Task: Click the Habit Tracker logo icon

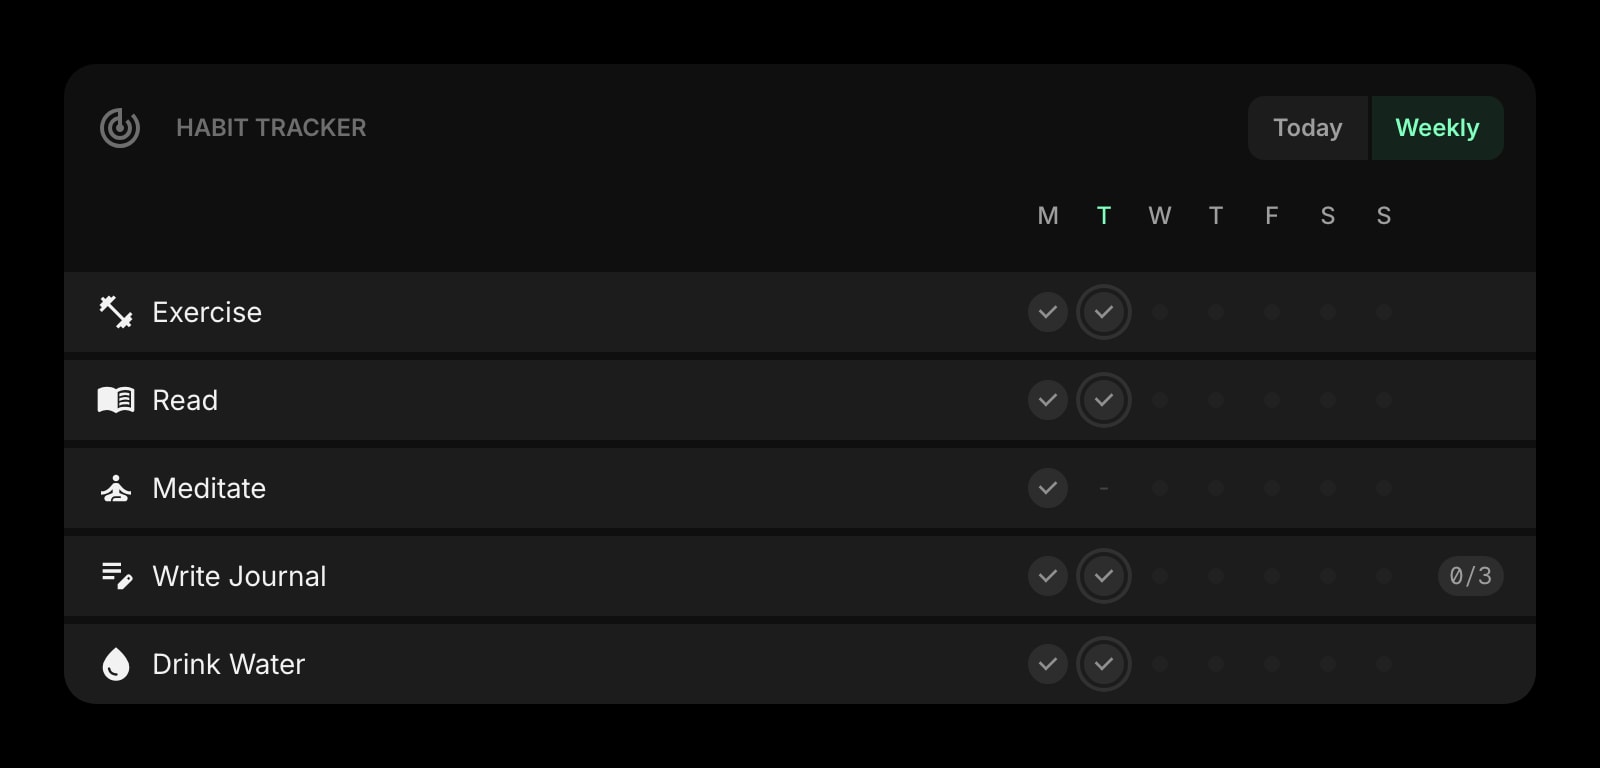Action: [x=120, y=128]
